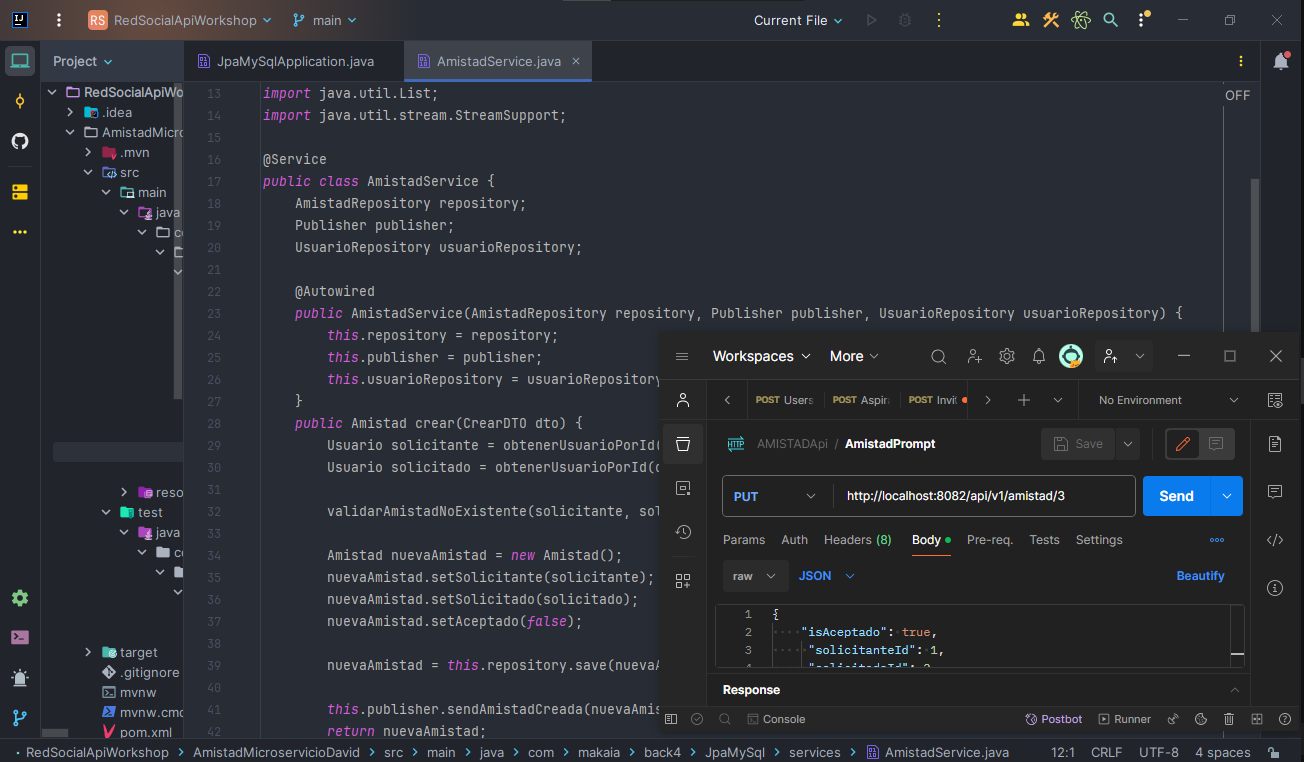
Task: Expand the .mvn folder in Project tree
Action: (x=88, y=152)
